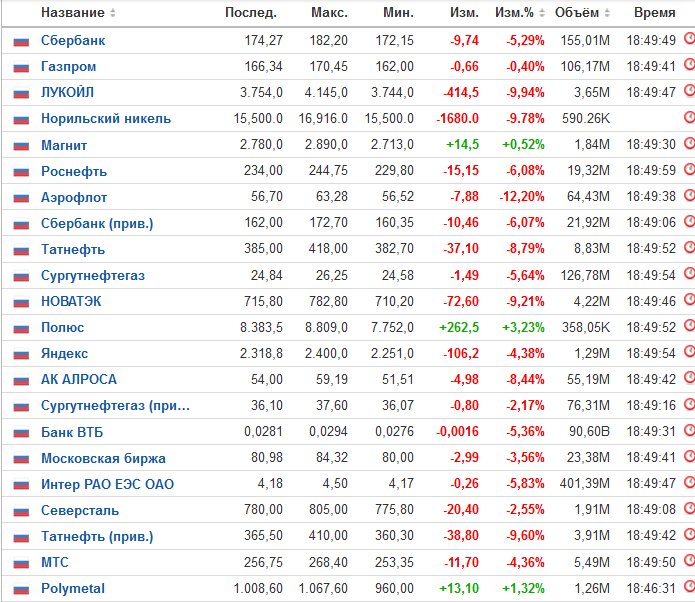Open the Сбербанк stock link

(x=73, y=40)
